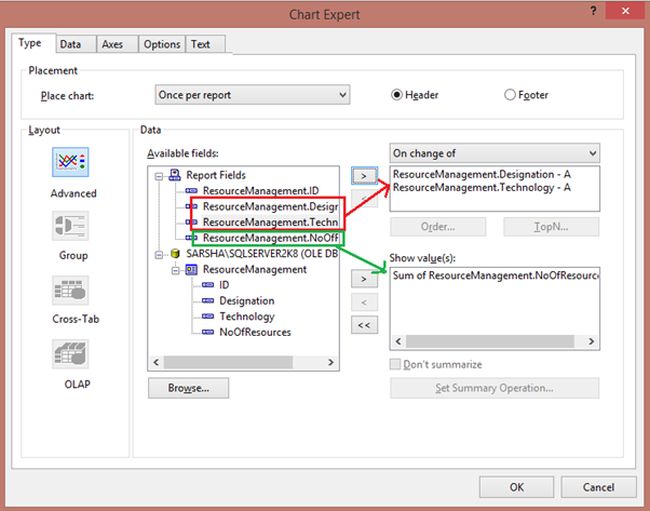This screenshot has height=511, width=650.
Task: Open the Text tab
Action: (206, 44)
